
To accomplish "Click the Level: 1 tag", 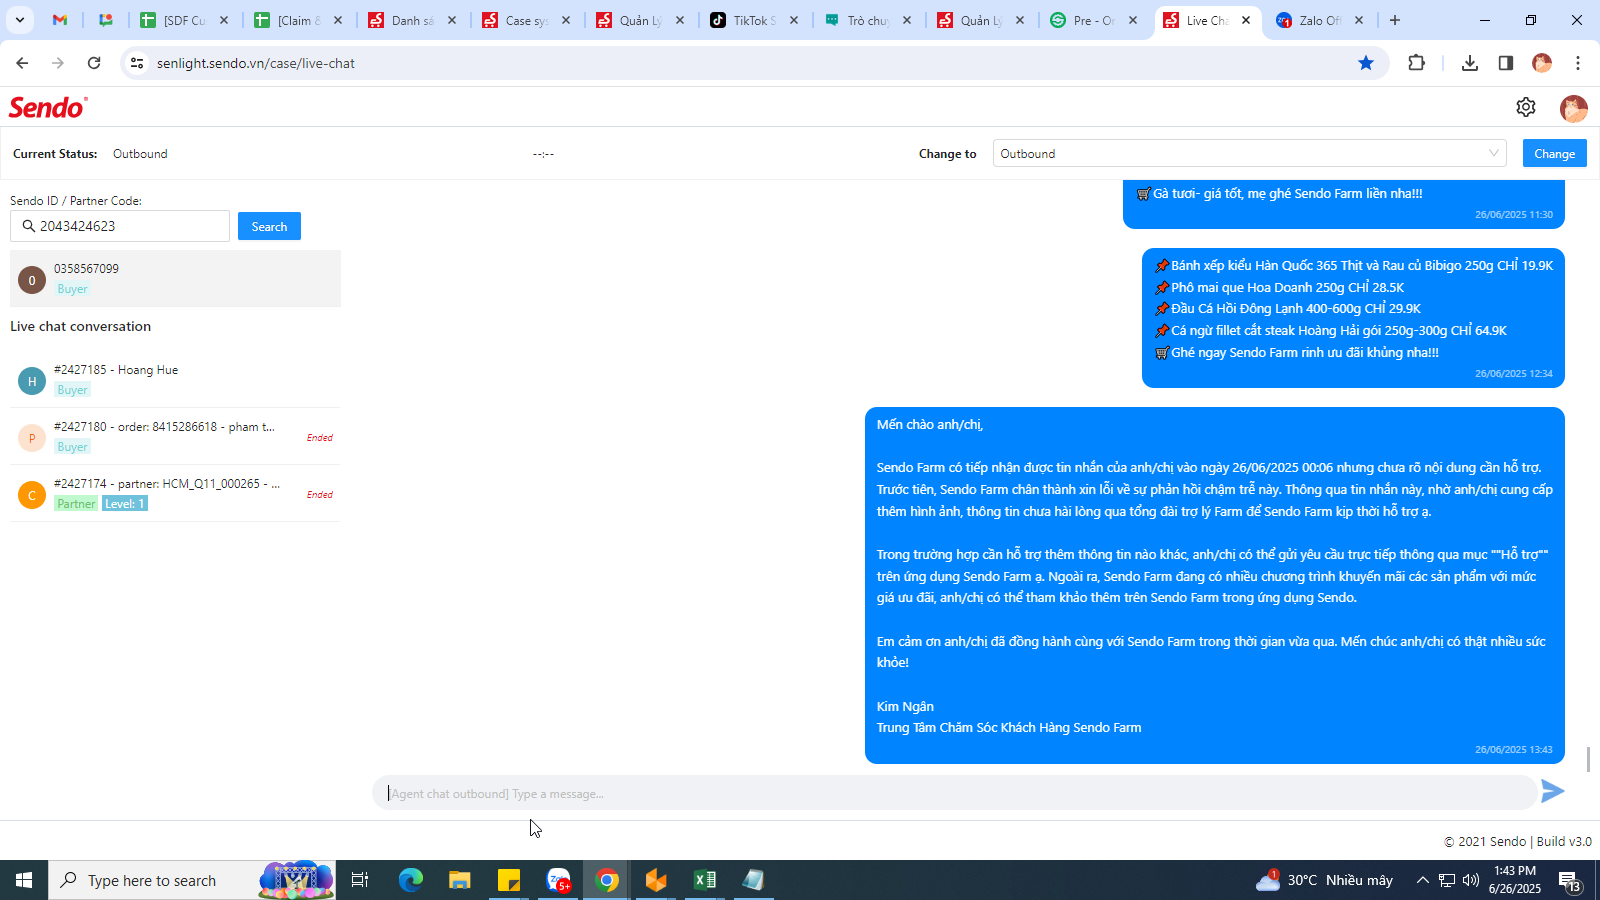I will (x=125, y=503).
